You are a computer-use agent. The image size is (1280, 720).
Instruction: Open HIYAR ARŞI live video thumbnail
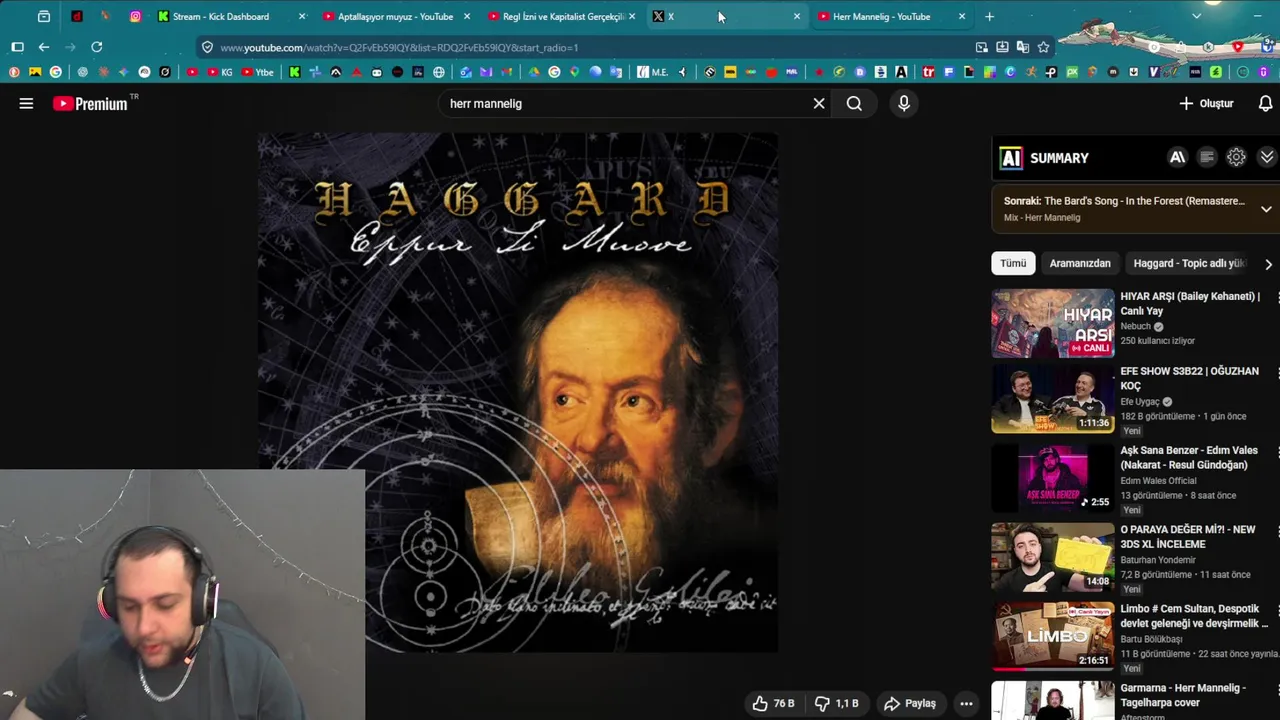(1052, 323)
